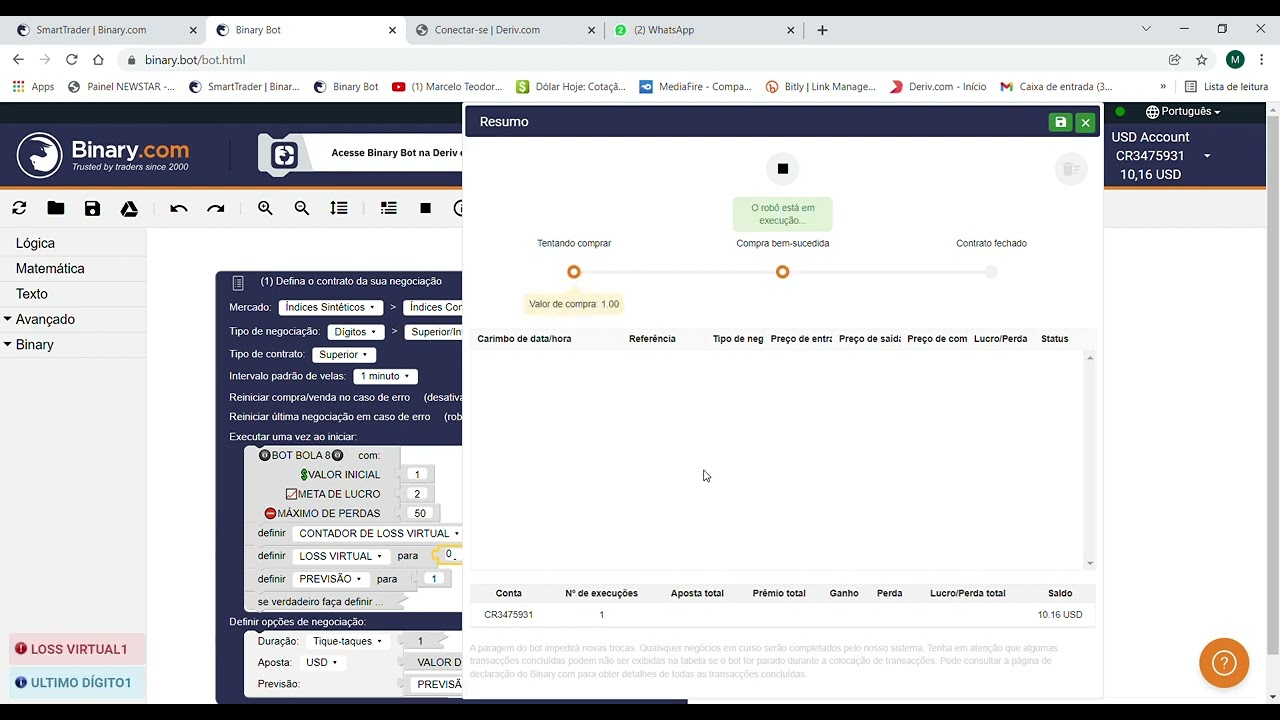Open the Mercado Índices Sintéticos dropdown
The image size is (1280, 720).
click(x=330, y=307)
